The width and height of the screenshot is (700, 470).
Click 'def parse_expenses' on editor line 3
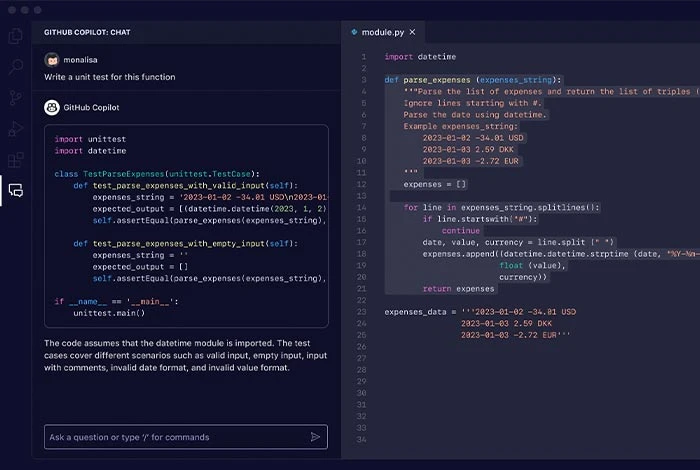click(x=472, y=80)
